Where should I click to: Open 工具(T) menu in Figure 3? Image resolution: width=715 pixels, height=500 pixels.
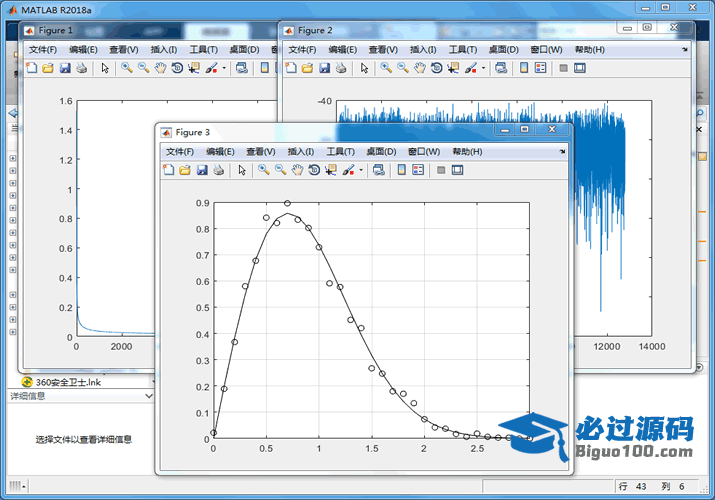click(x=341, y=151)
